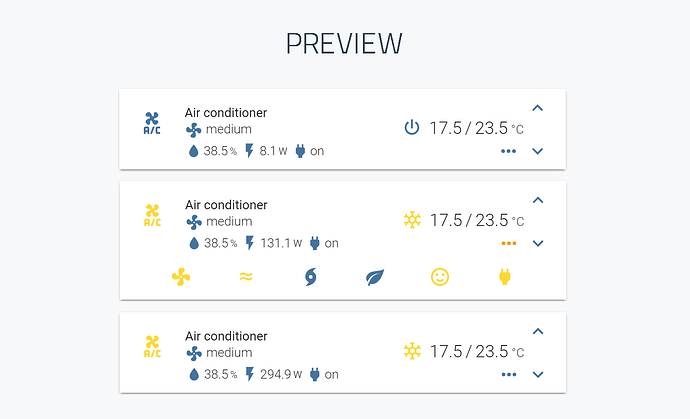Viewport: 690px width, 419px height.
Task: Expand the third card's three-dot toolbar
Action: coord(509,374)
